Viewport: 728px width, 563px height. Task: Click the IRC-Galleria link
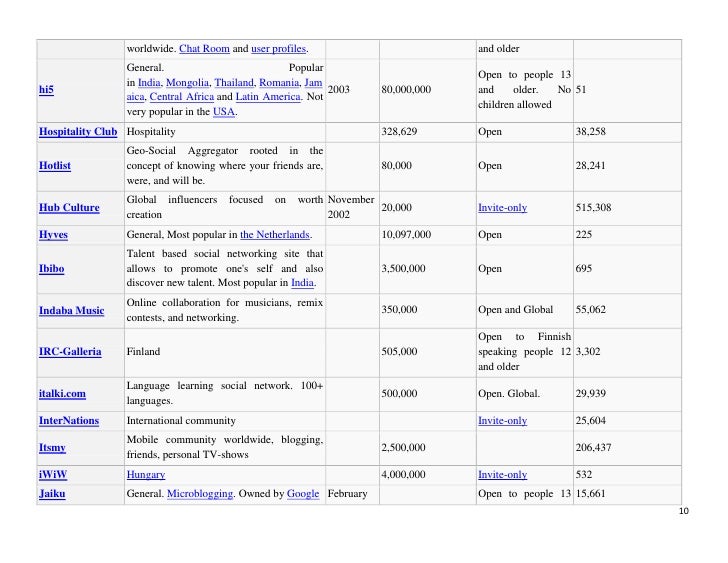coord(70,352)
